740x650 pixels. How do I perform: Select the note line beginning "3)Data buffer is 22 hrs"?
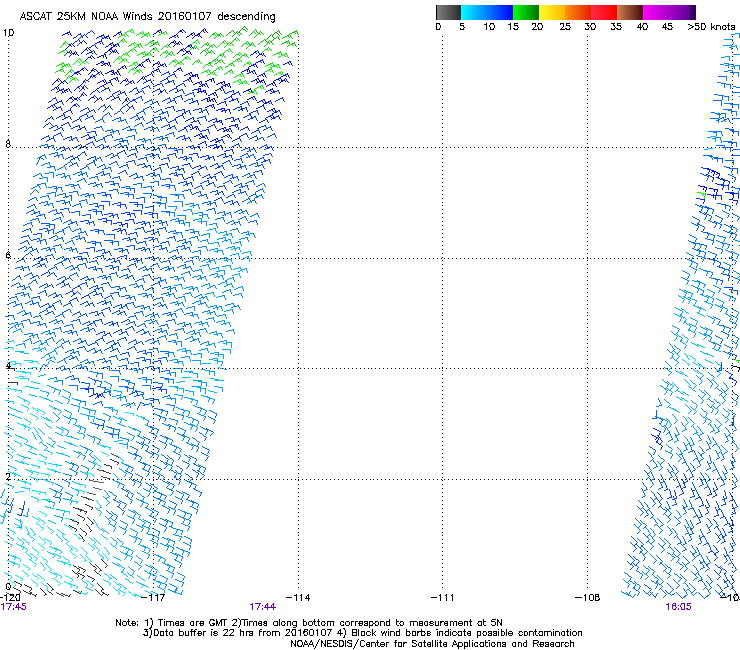[362, 633]
